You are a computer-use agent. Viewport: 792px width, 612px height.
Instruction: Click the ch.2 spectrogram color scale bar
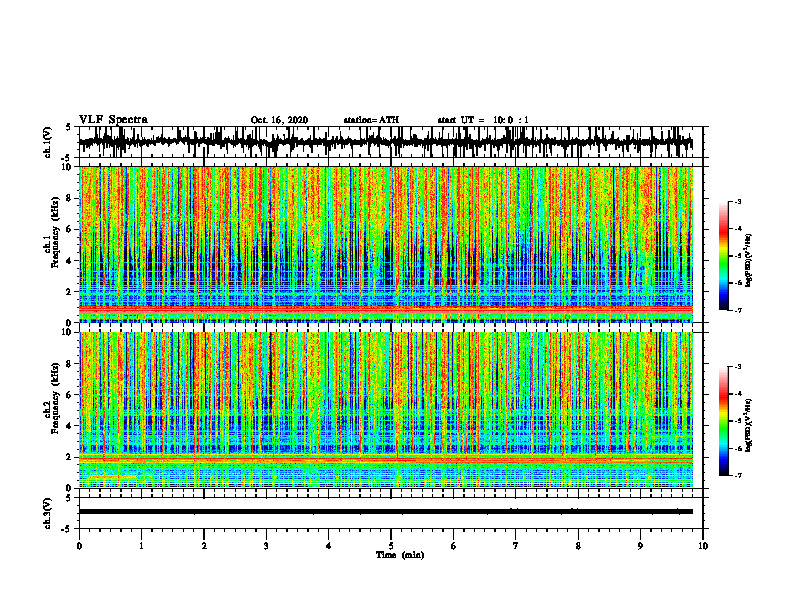coord(724,421)
